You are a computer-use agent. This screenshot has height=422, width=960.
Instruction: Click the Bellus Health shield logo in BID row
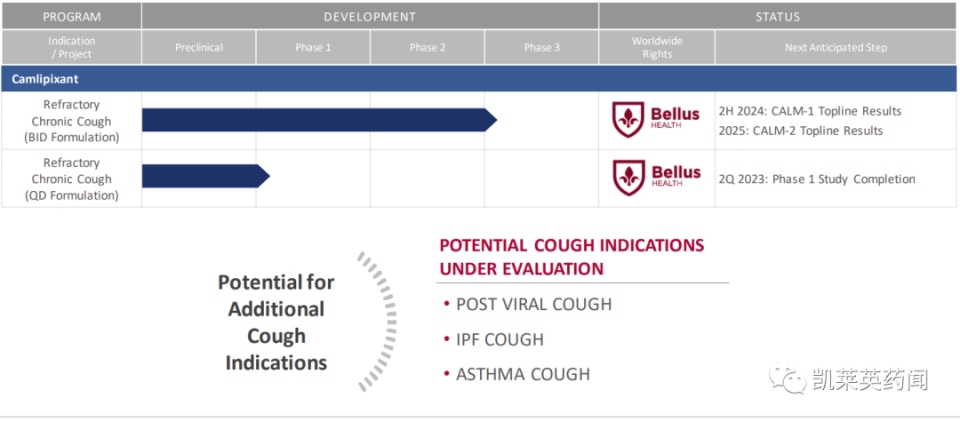(x=627, y=120)
